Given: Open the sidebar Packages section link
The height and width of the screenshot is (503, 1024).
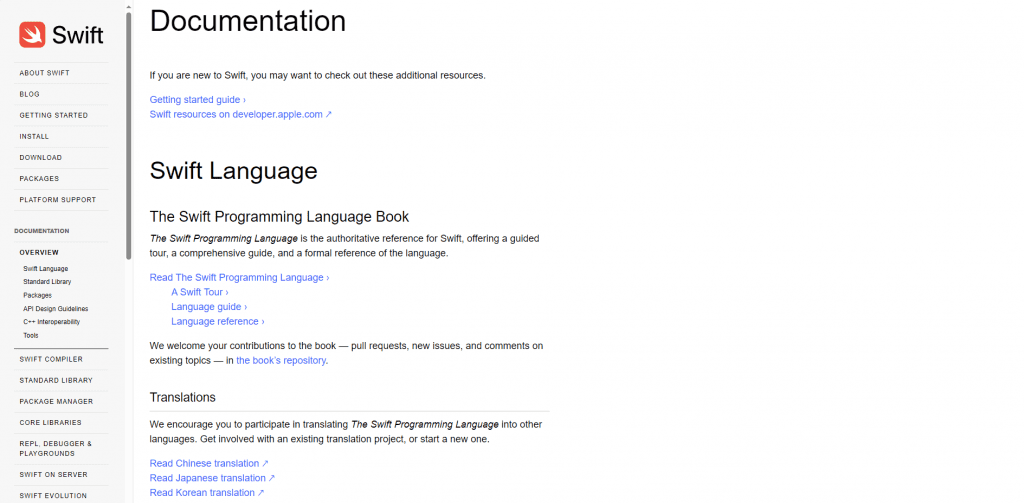Looking at the screenshot, I should coord(39,178).
